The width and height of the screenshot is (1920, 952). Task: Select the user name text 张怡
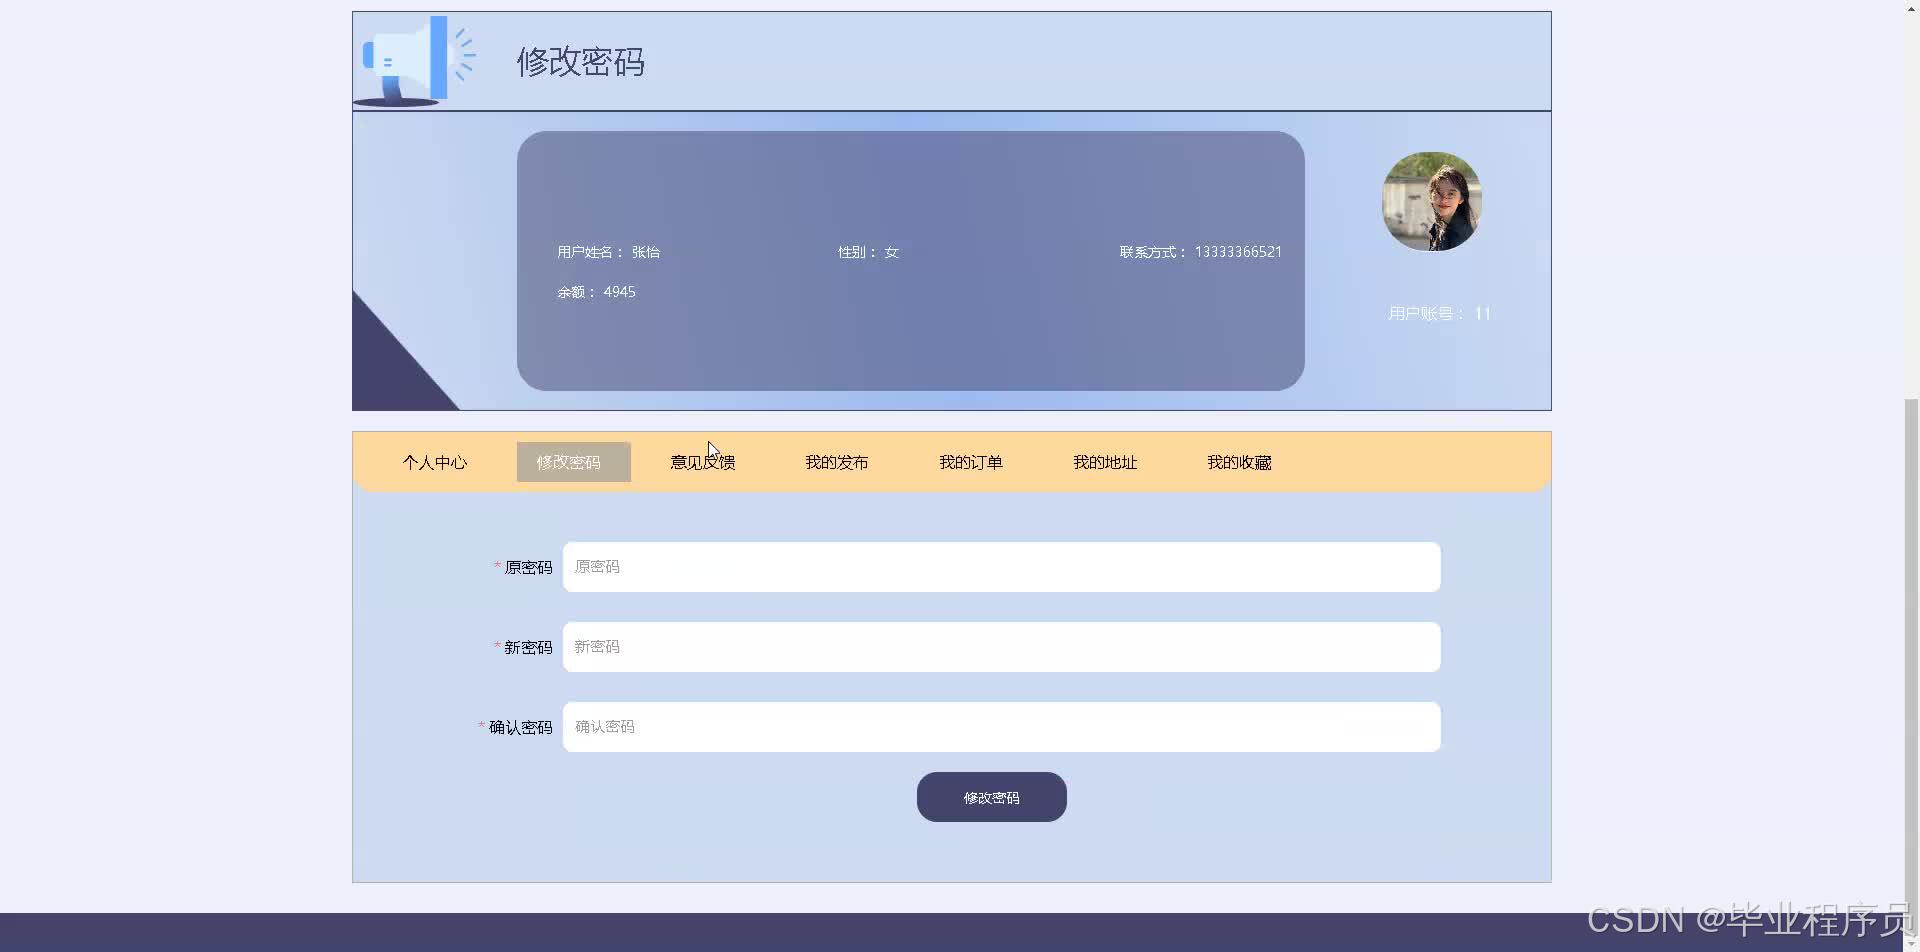point(646,252)
